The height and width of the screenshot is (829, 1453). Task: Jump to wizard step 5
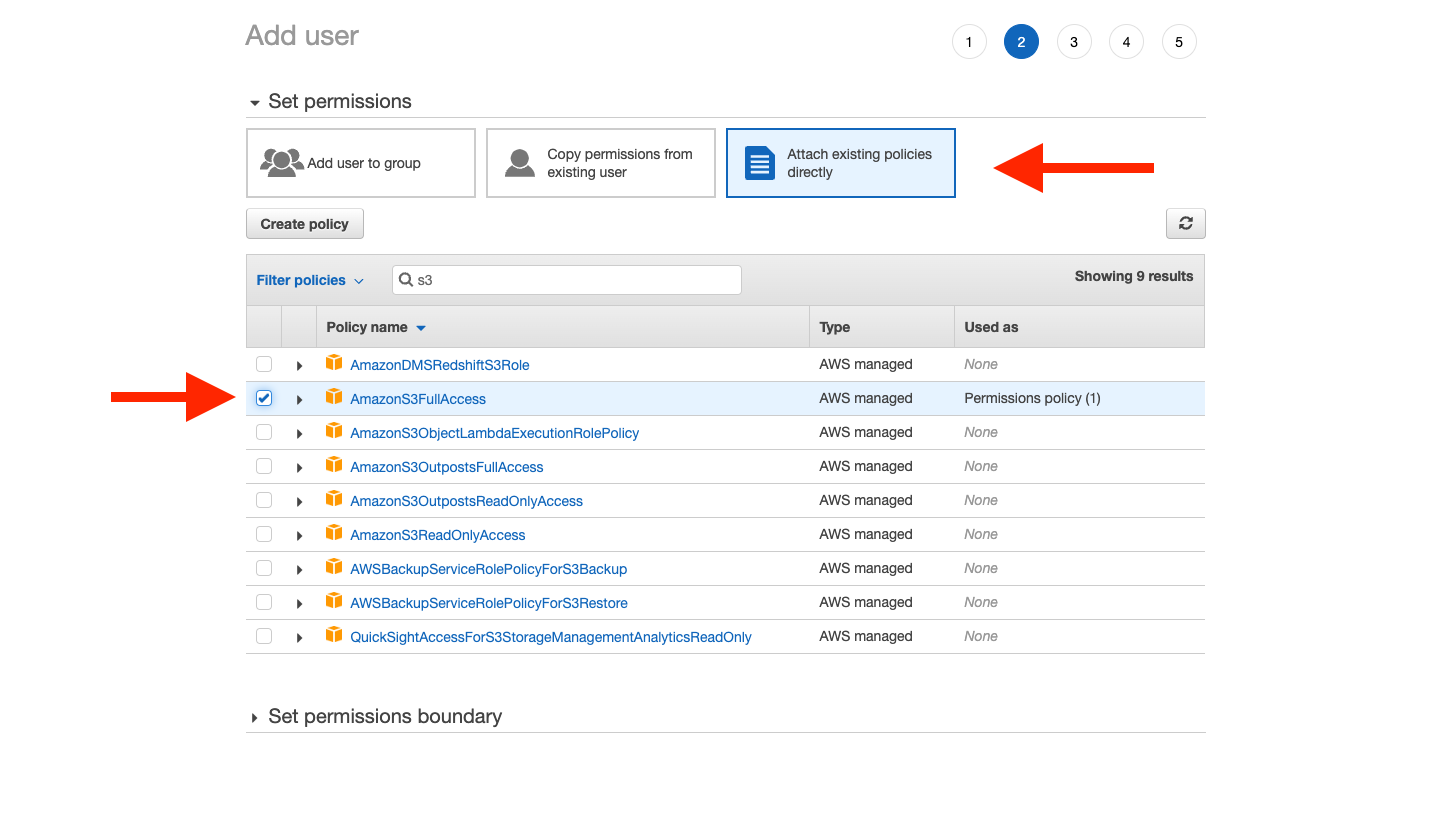click(1179, 42)
